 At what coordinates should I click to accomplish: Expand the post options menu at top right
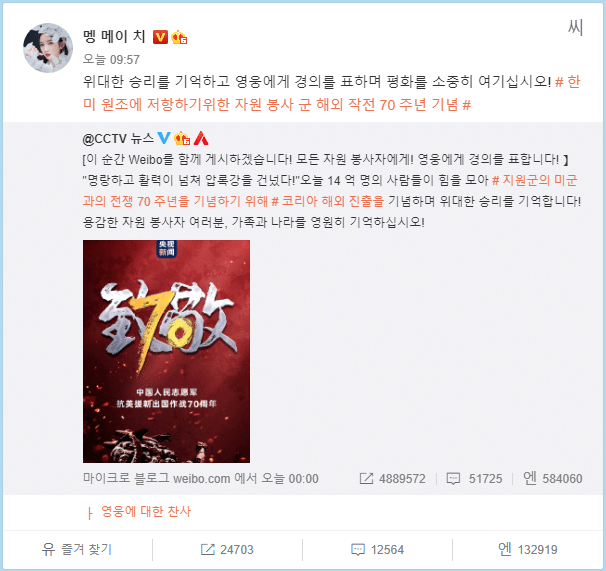click(x=575, y=28)
